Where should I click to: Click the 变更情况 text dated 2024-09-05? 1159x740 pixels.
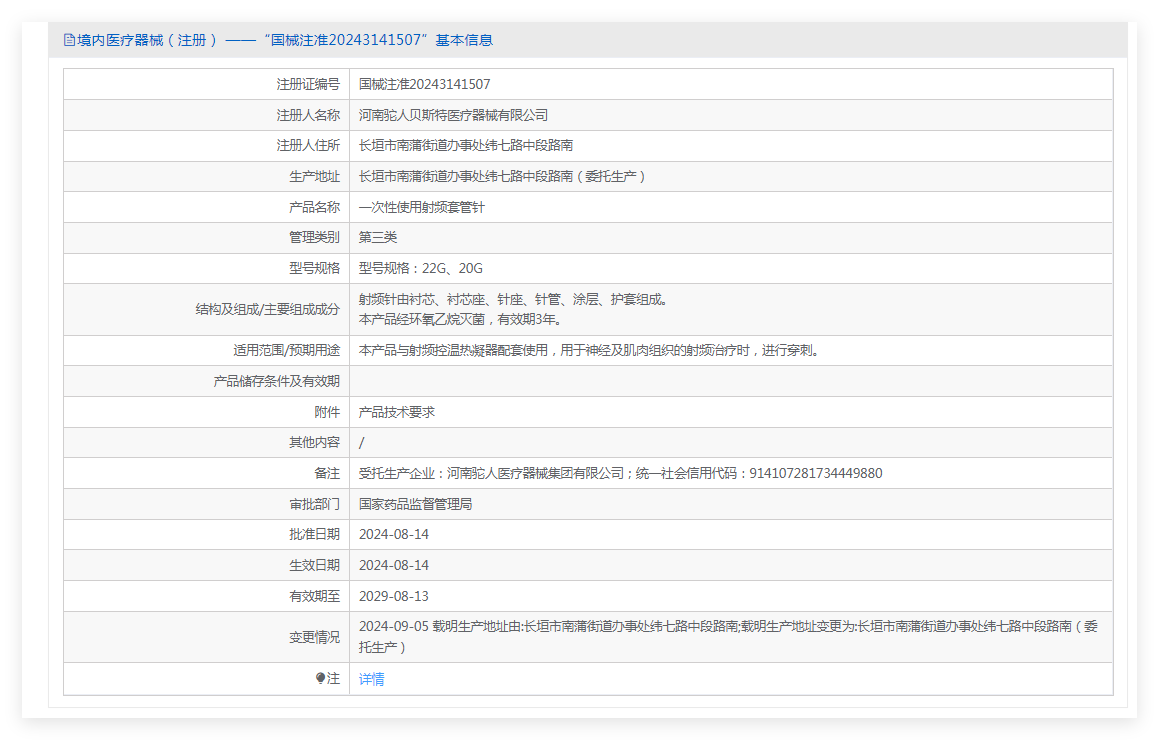728,627
